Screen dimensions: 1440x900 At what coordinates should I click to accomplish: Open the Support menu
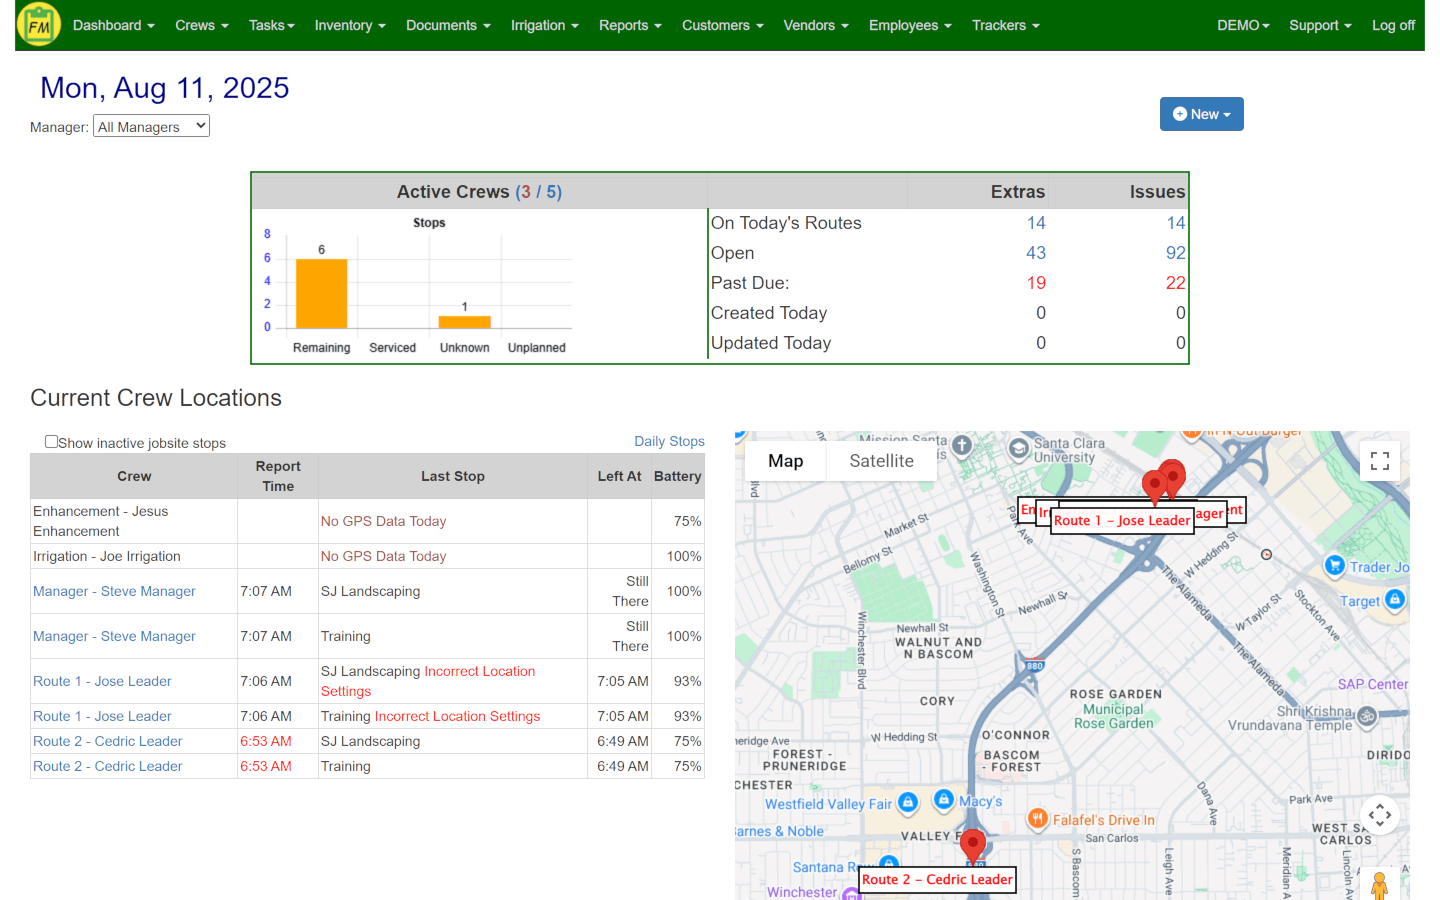[1320, 25]
